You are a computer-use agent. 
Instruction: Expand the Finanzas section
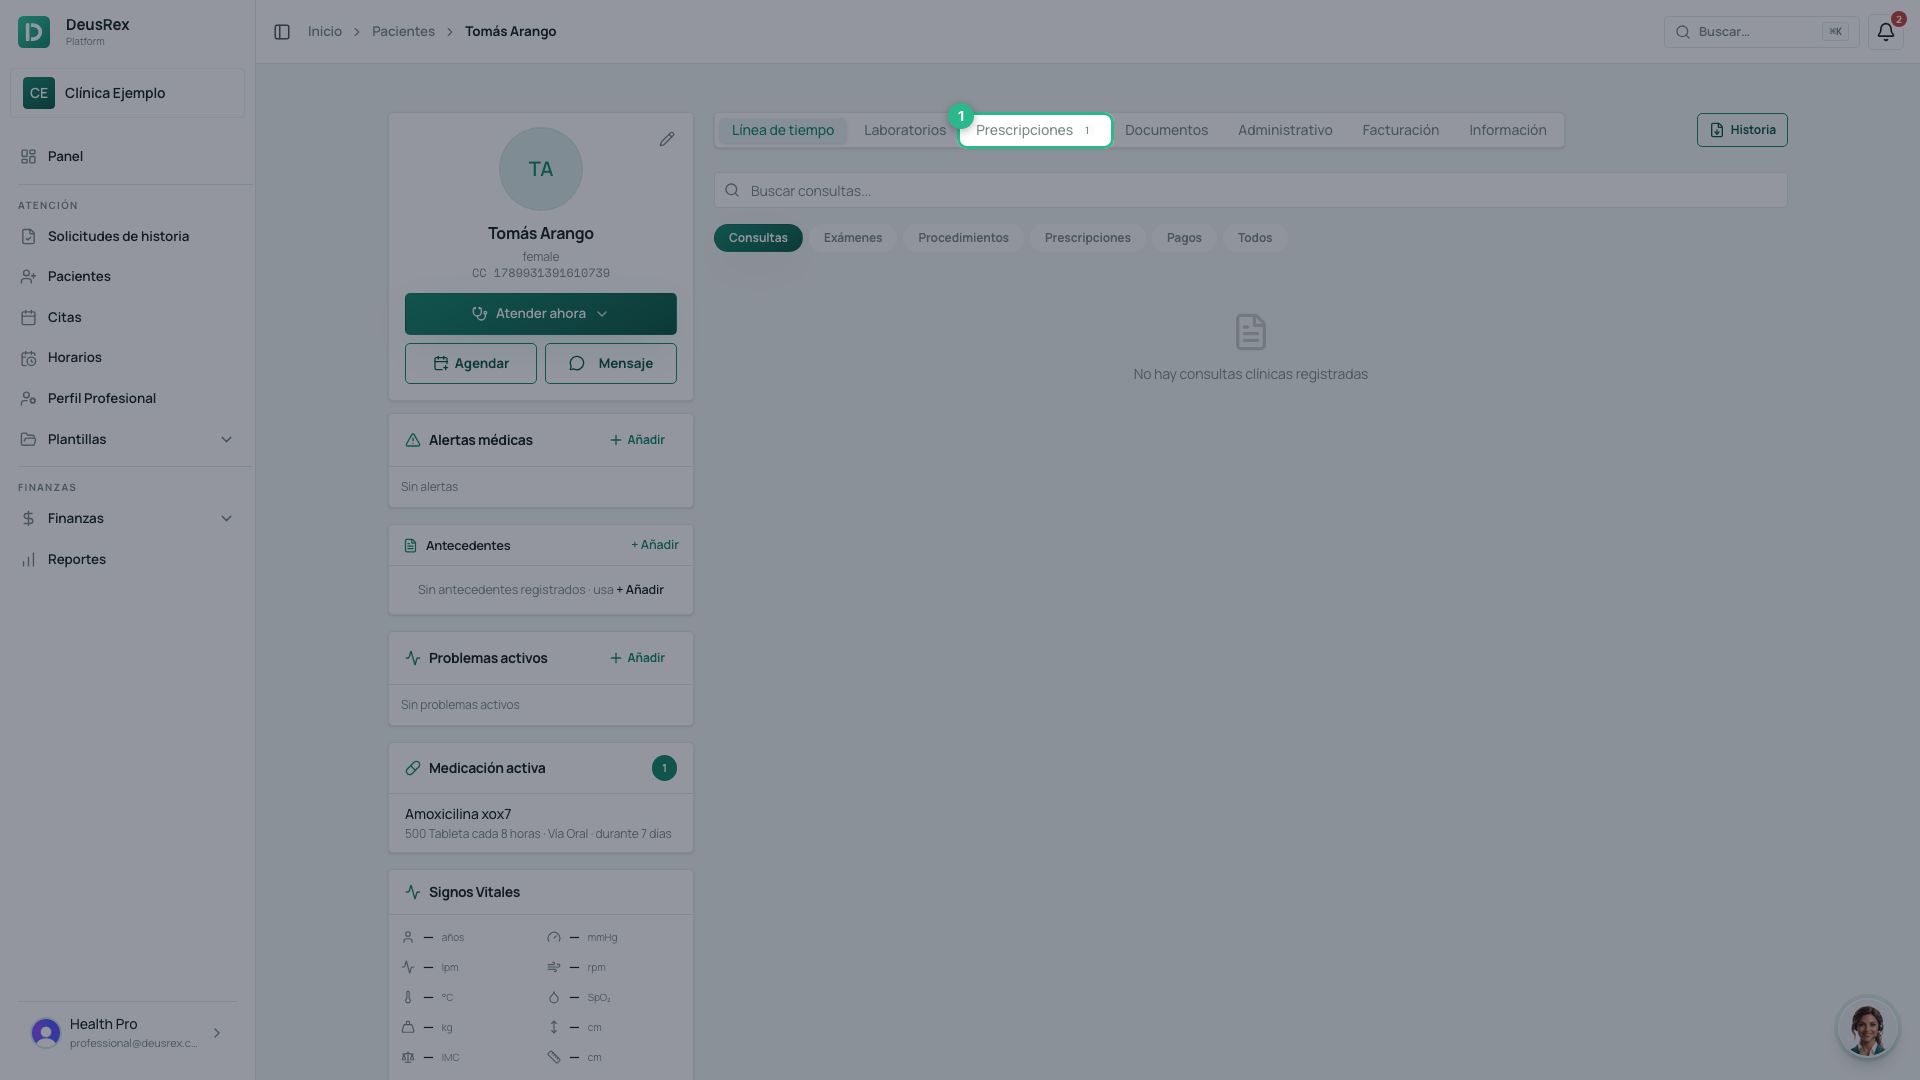pos(127,519)
